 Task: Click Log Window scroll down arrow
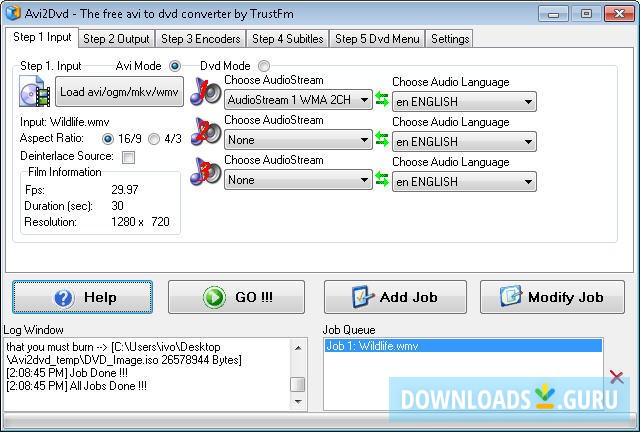[x=298, y=401]
